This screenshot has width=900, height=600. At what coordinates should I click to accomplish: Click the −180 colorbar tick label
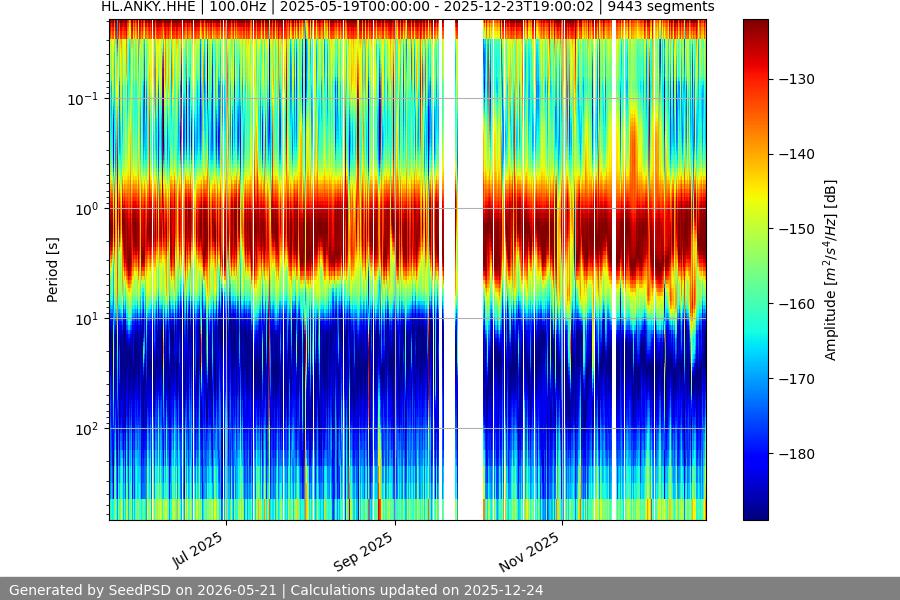(x=797, y=454)
